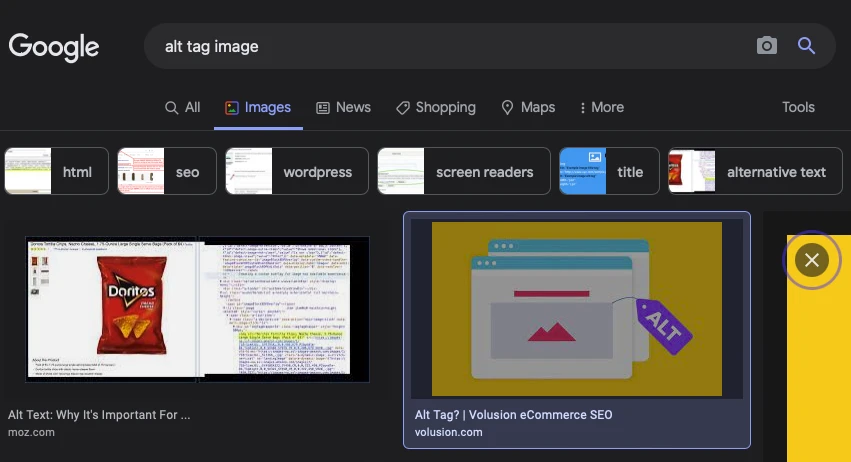Expand the More menu

pyautogui.click(x=602, y=107)
